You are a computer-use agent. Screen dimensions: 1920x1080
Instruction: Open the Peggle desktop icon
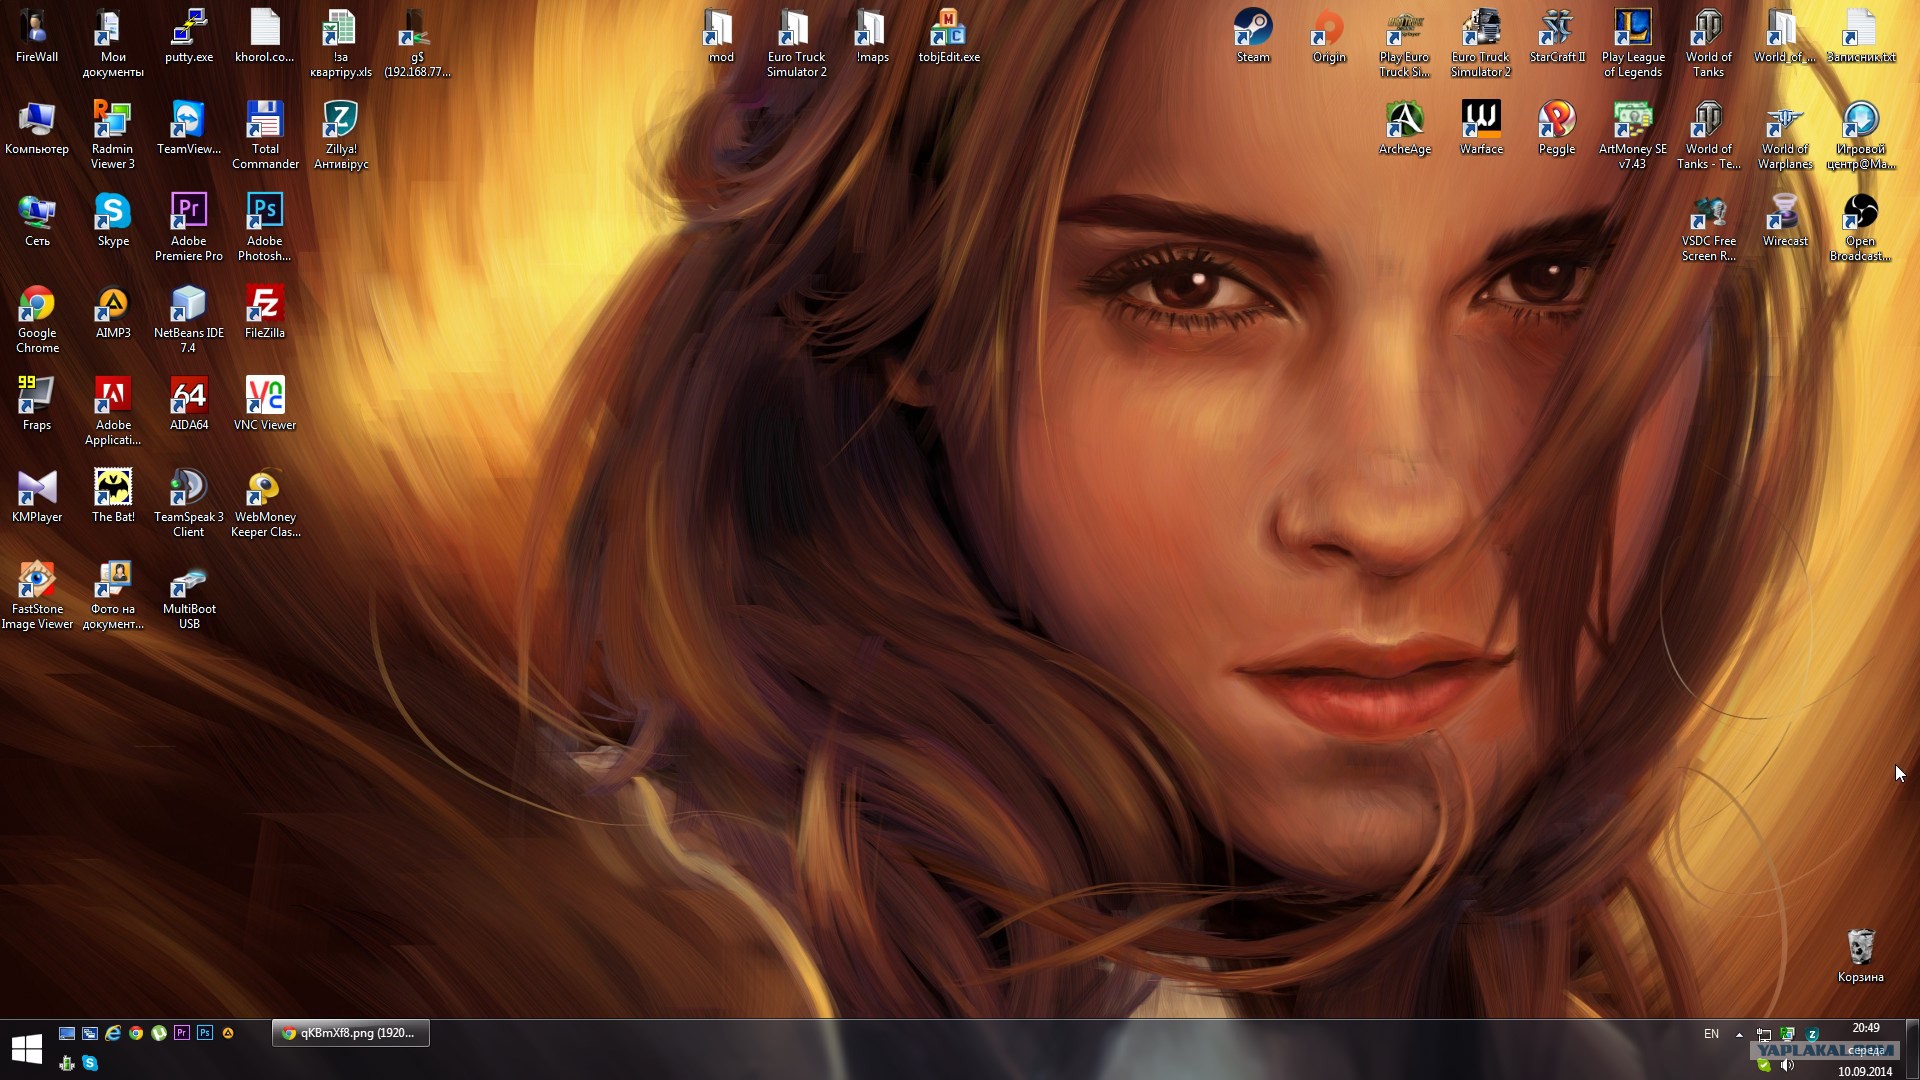tap(1557, 129)
